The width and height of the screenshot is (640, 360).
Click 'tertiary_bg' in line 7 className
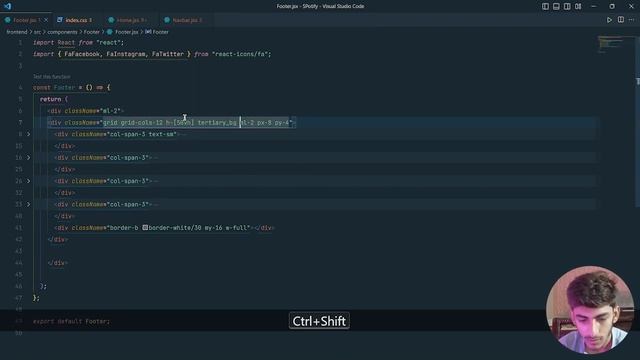coord(217,122)
